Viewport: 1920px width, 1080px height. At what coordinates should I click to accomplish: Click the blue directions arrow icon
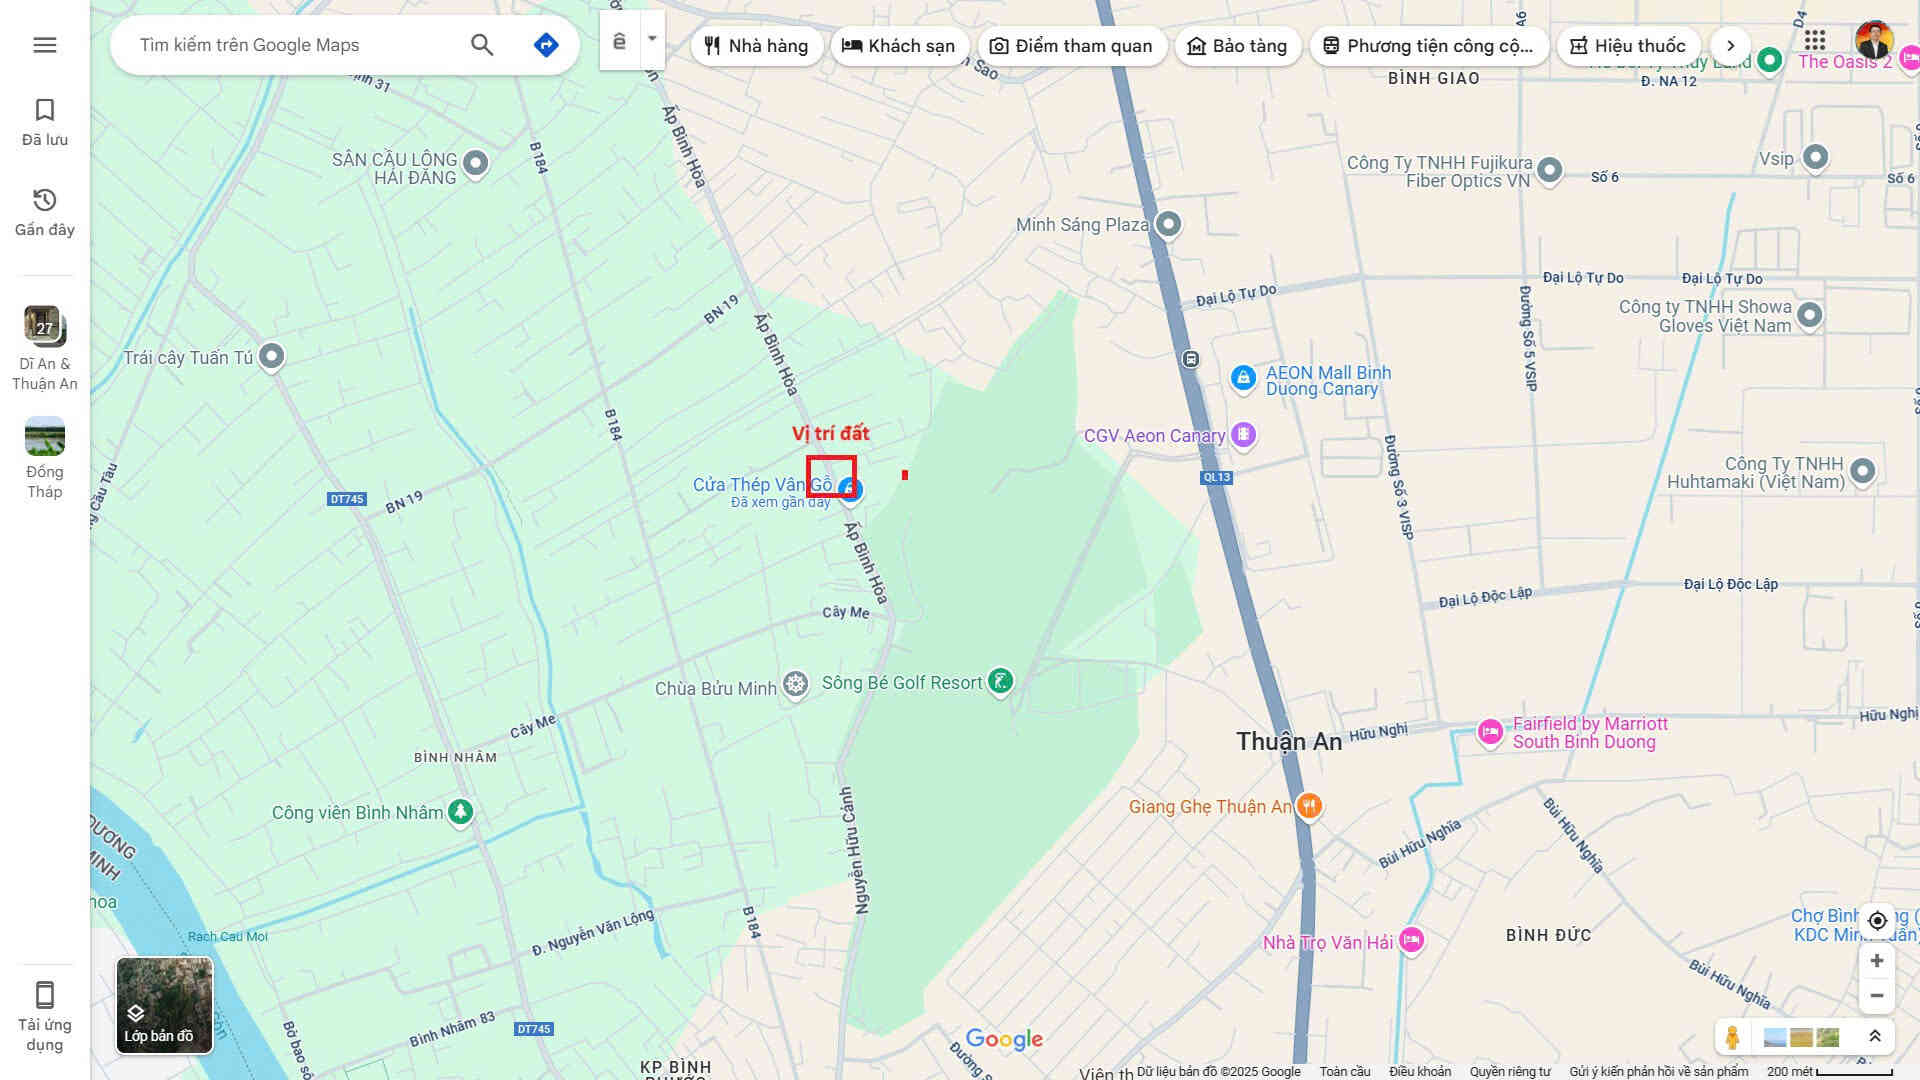click(x=546, y=45)
